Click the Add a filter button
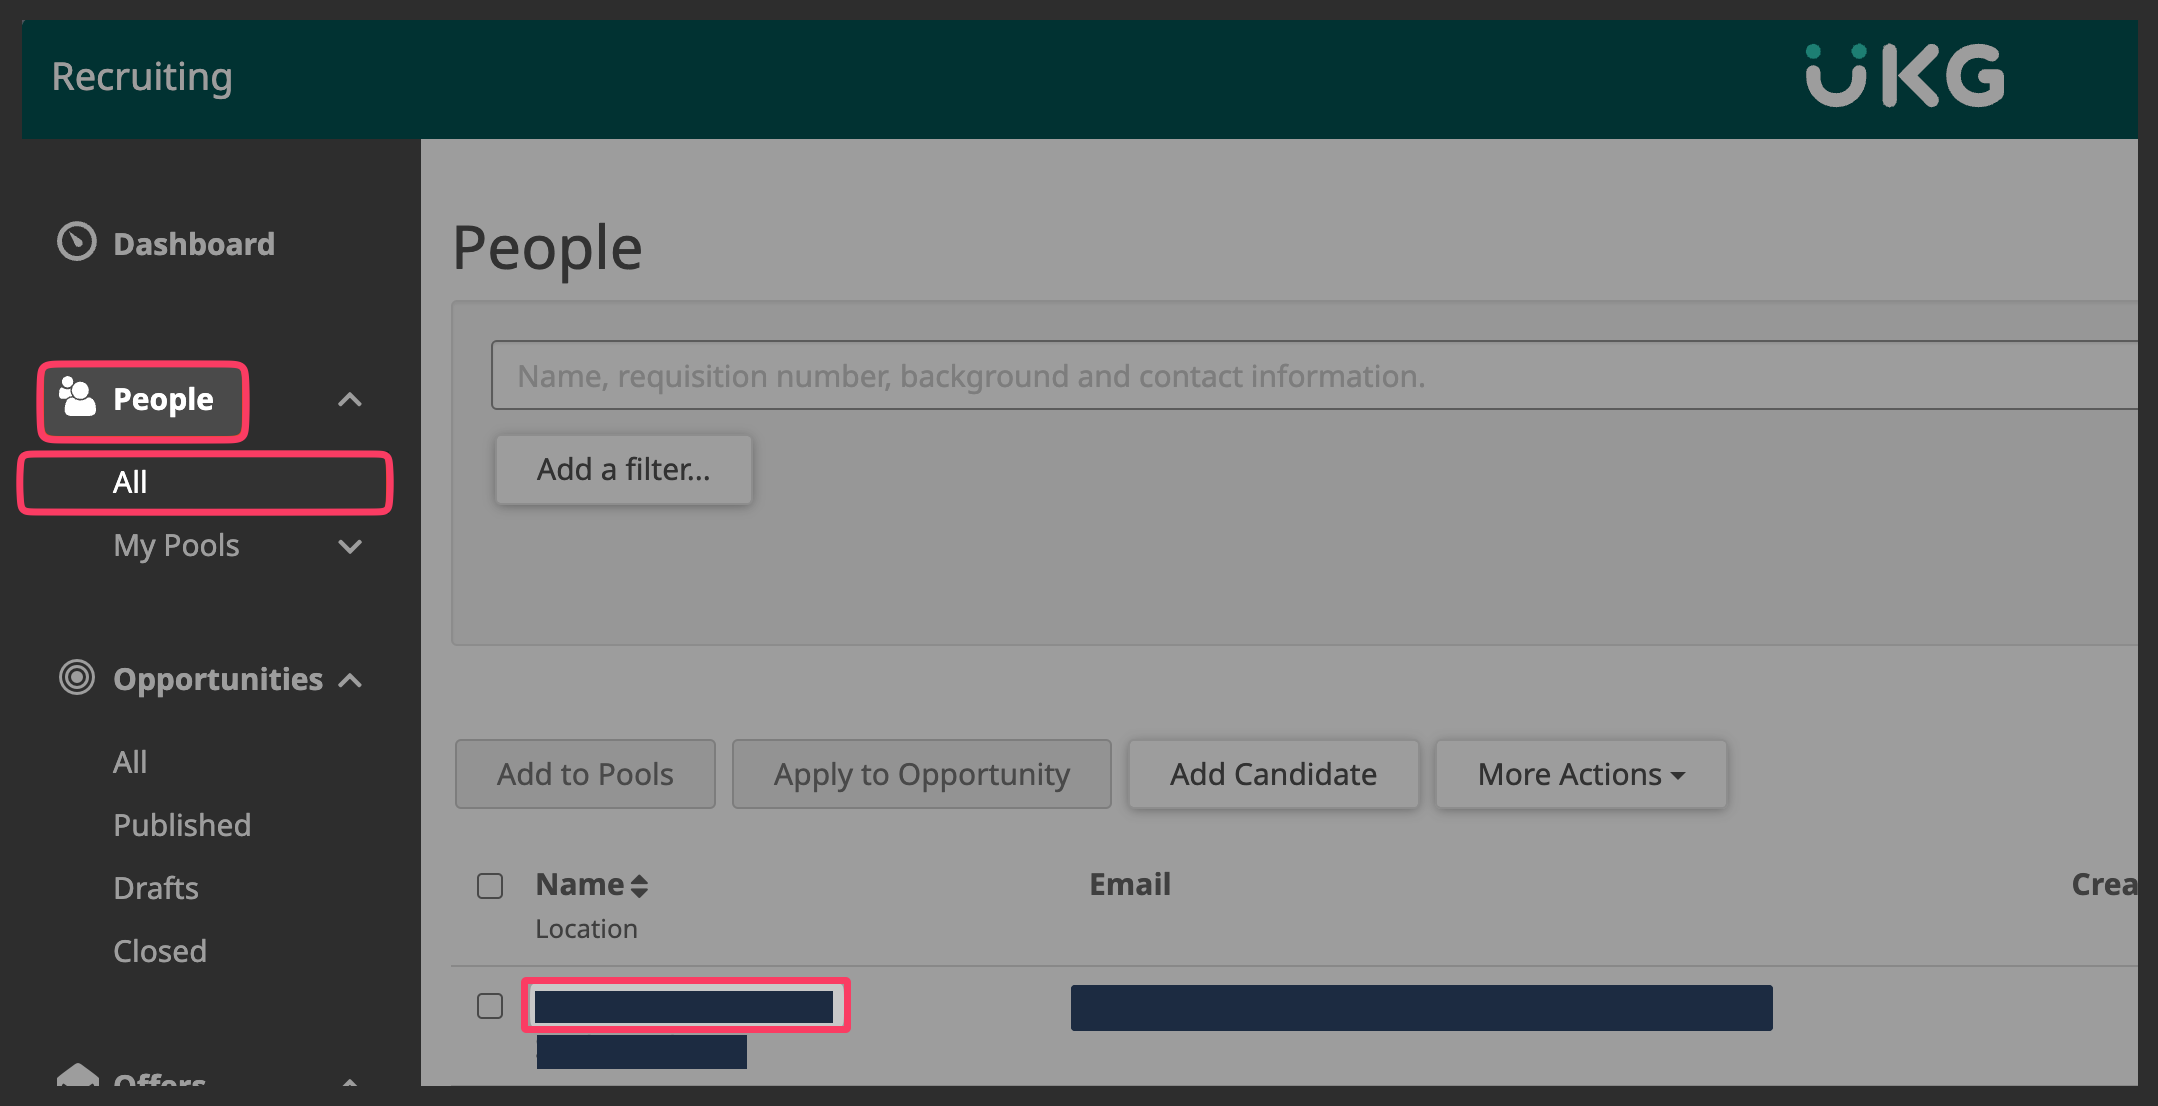 coord(623,469)
